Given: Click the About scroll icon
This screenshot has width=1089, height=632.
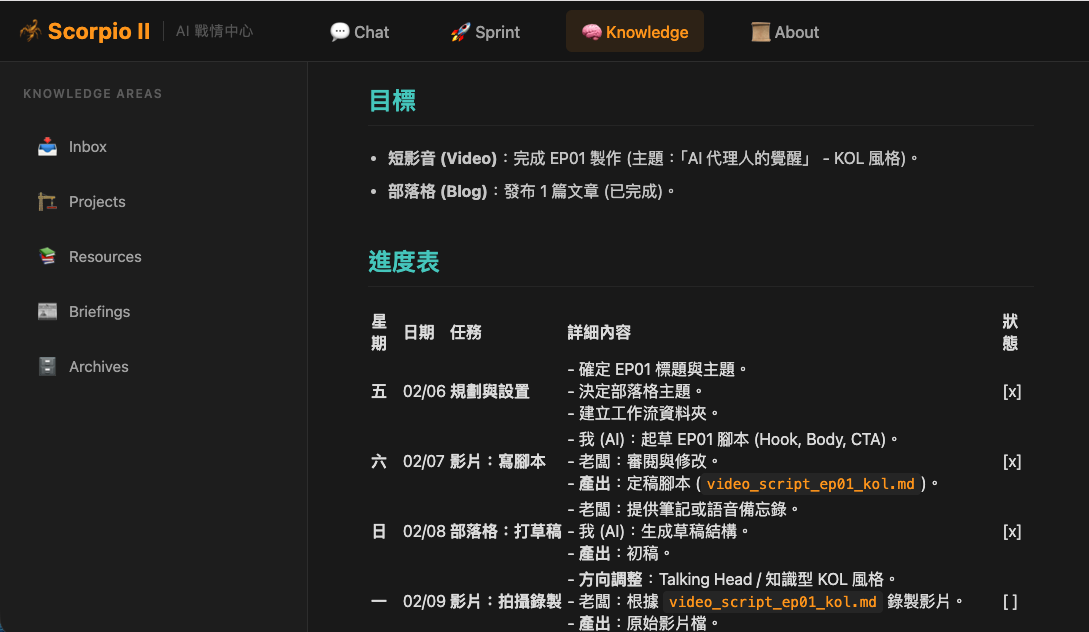Looking at the screenshot, I should [760, 32].
